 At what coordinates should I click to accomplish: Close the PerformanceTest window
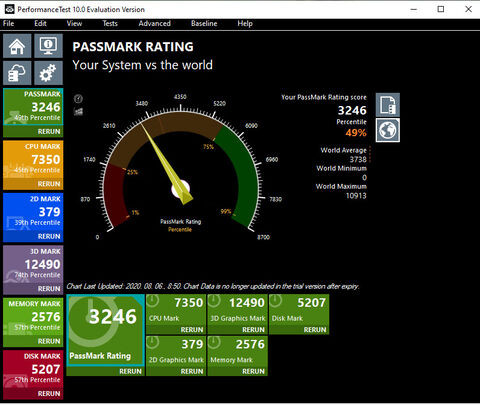[468, 9]
